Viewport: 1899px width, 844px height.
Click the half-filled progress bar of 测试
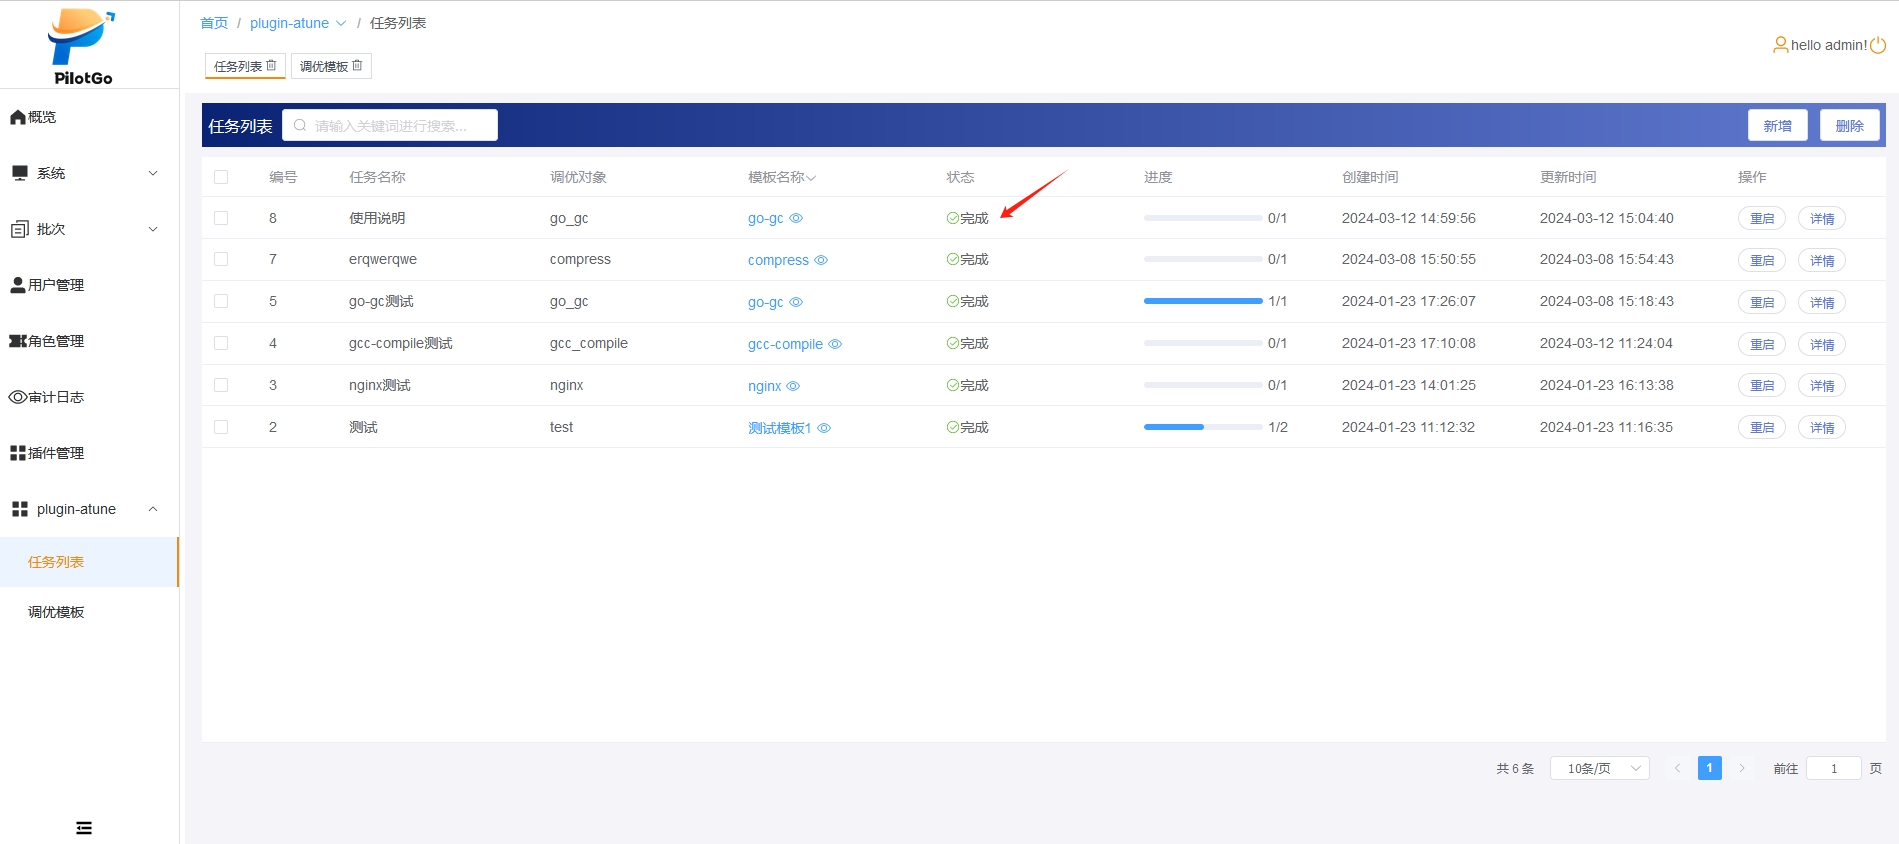1203,427
